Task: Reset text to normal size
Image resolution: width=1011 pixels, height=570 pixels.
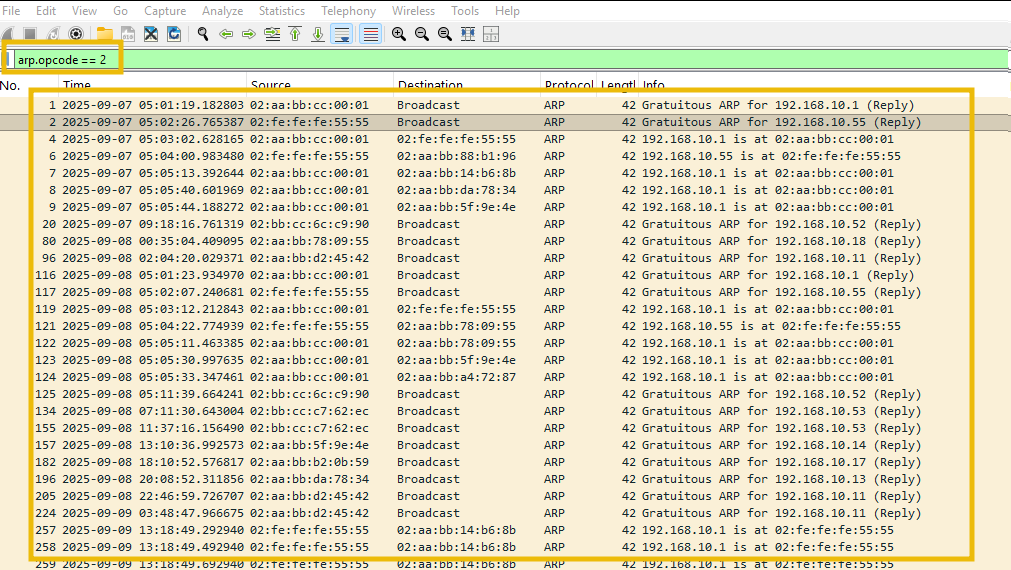Action: pos(445,34)
